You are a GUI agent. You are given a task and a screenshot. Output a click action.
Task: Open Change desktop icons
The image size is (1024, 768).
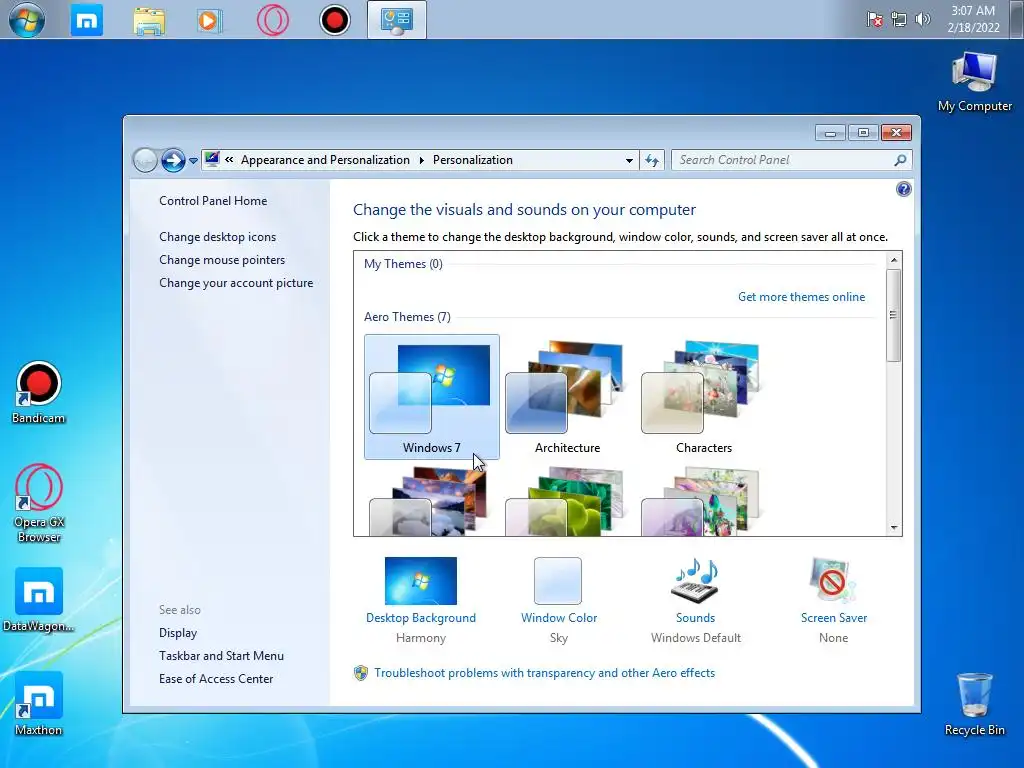click(217, 237)
